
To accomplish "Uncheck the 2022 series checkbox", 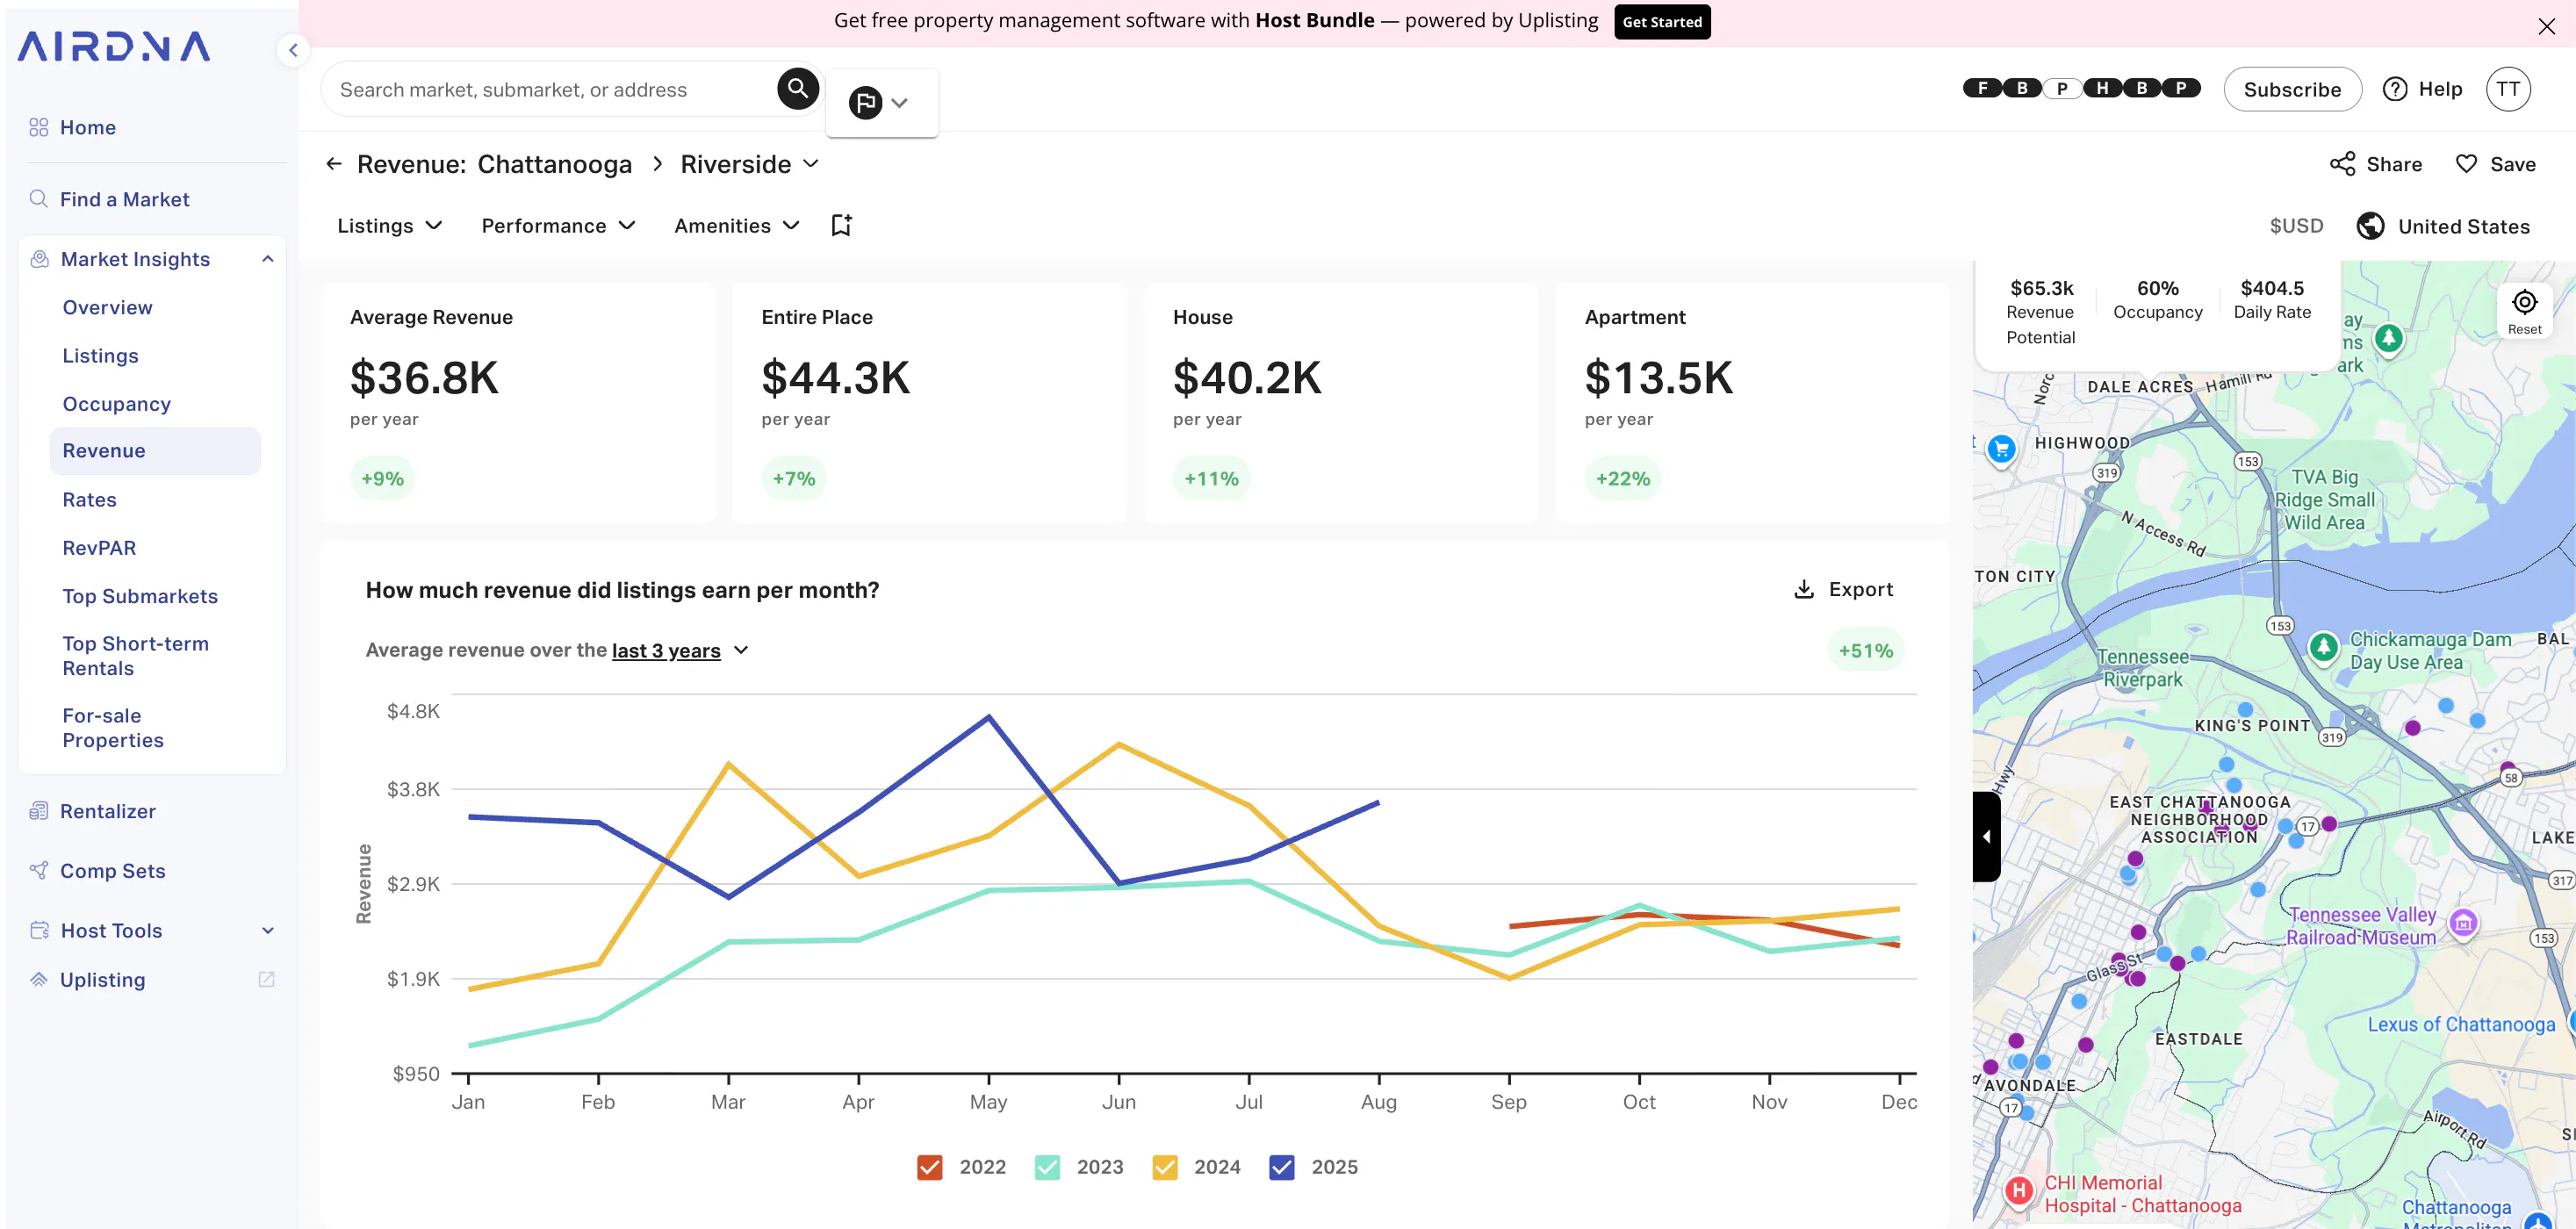I will [929, 1167].
